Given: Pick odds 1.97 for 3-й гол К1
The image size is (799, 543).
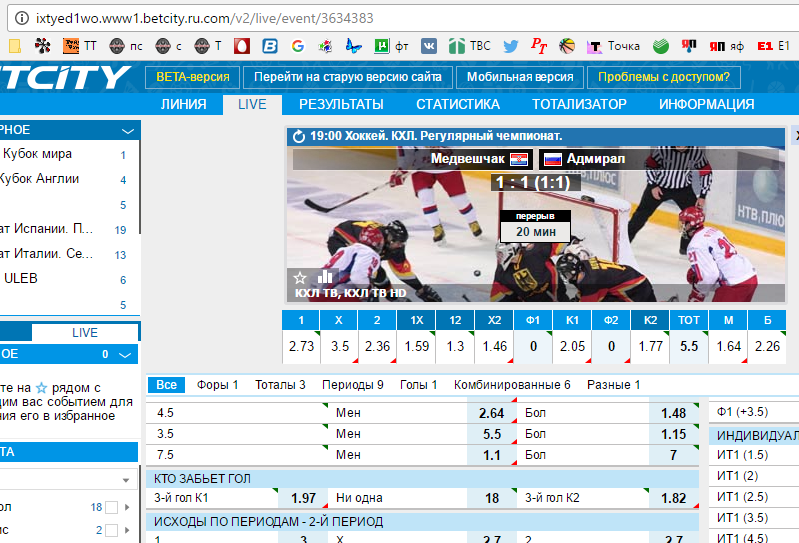Looking at the screenshot, I should point(302,498).
